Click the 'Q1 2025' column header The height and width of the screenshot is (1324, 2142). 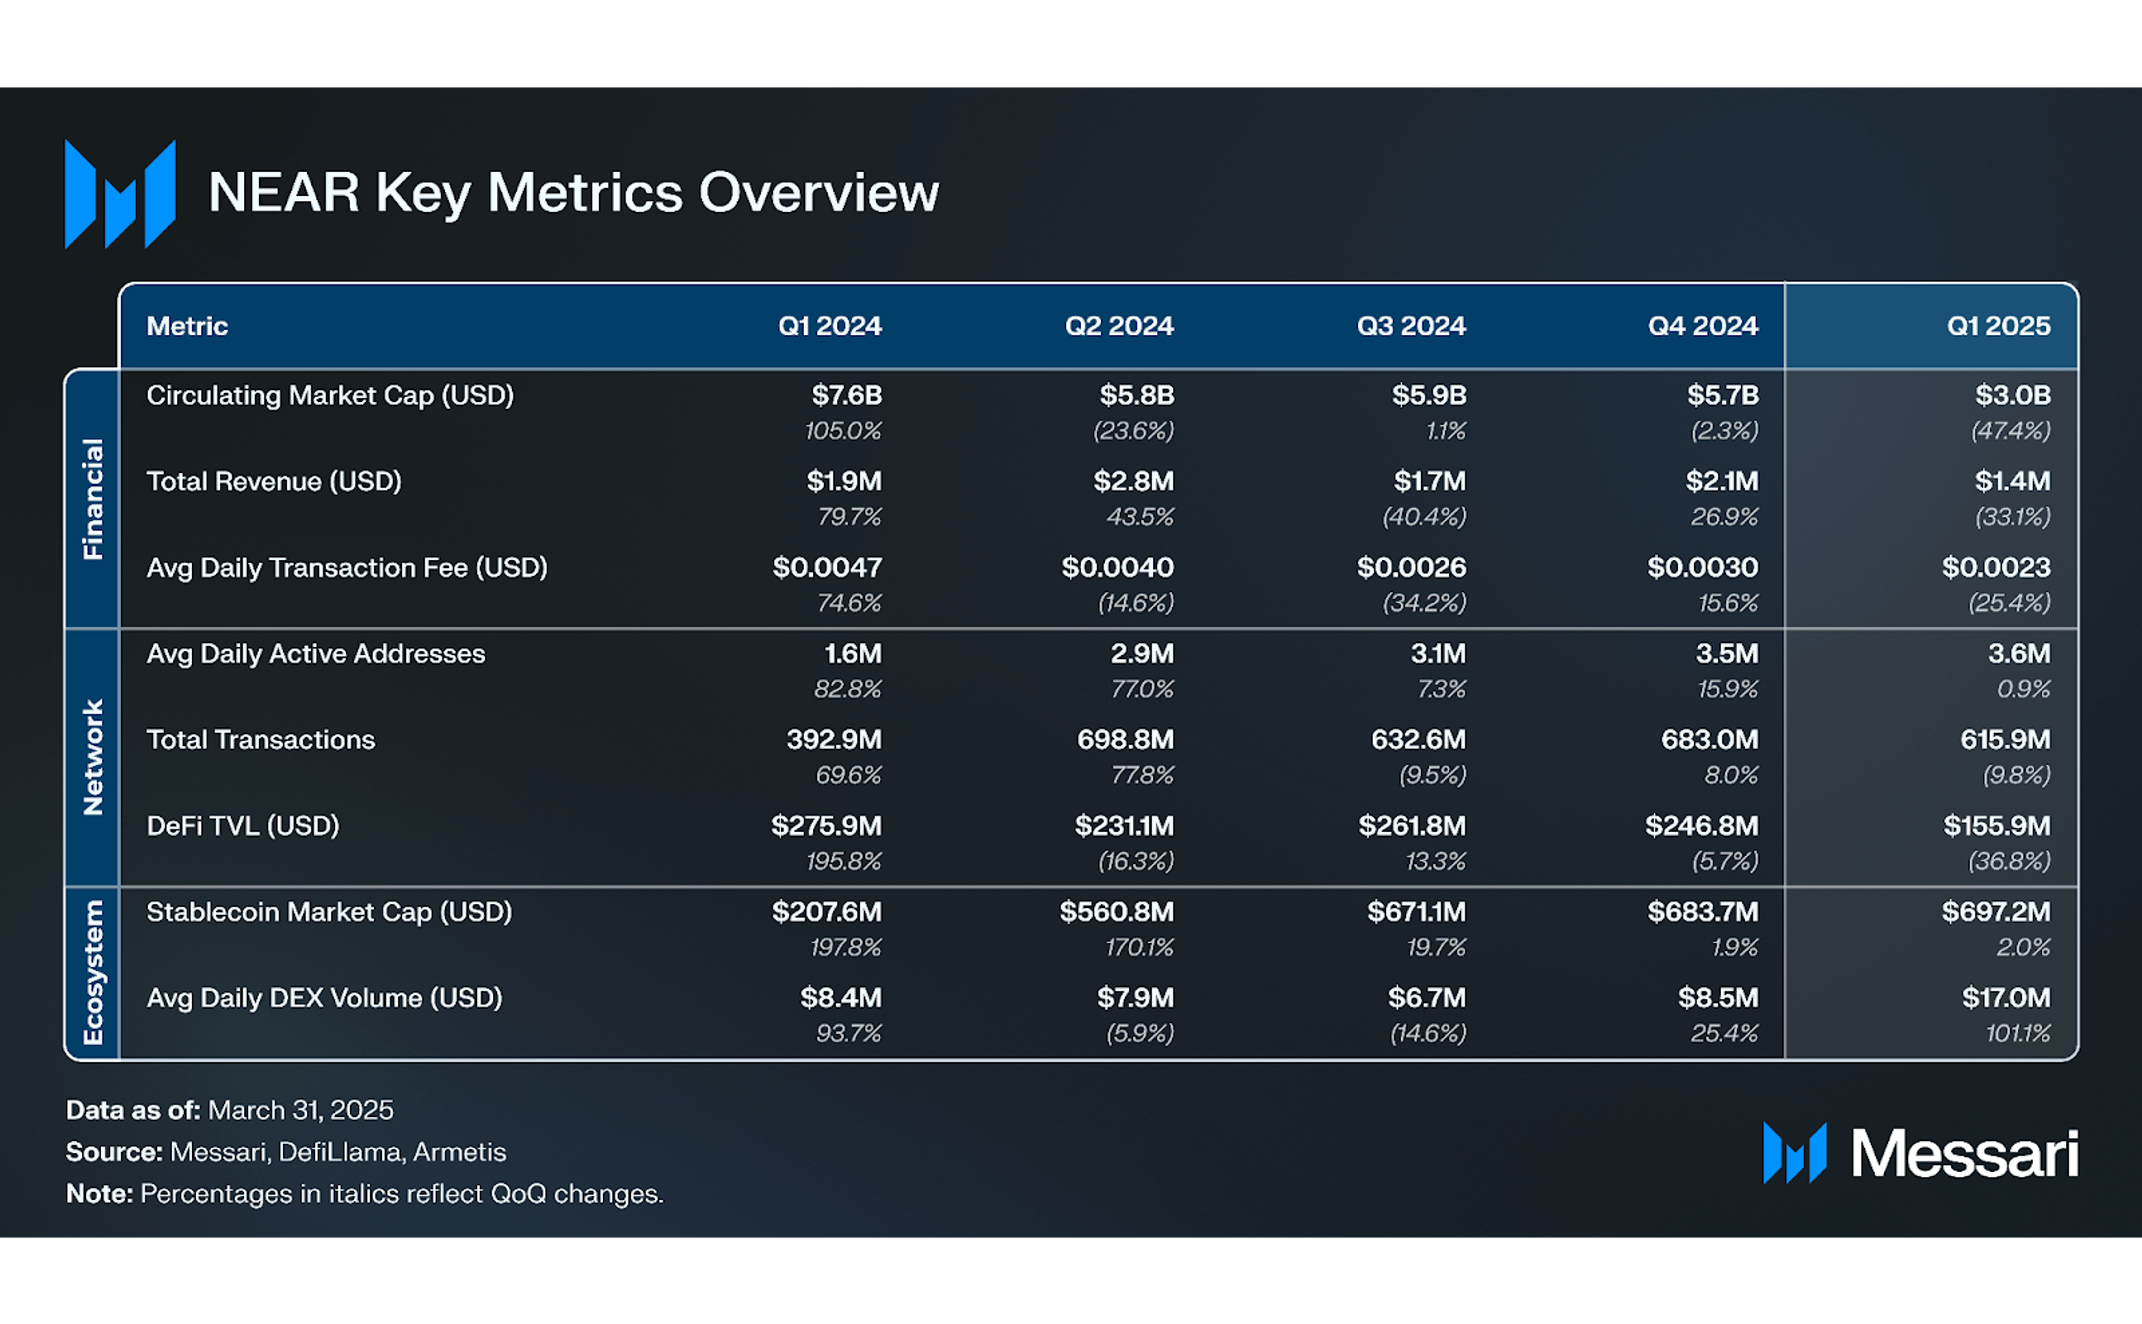(x=1998, y=326)
